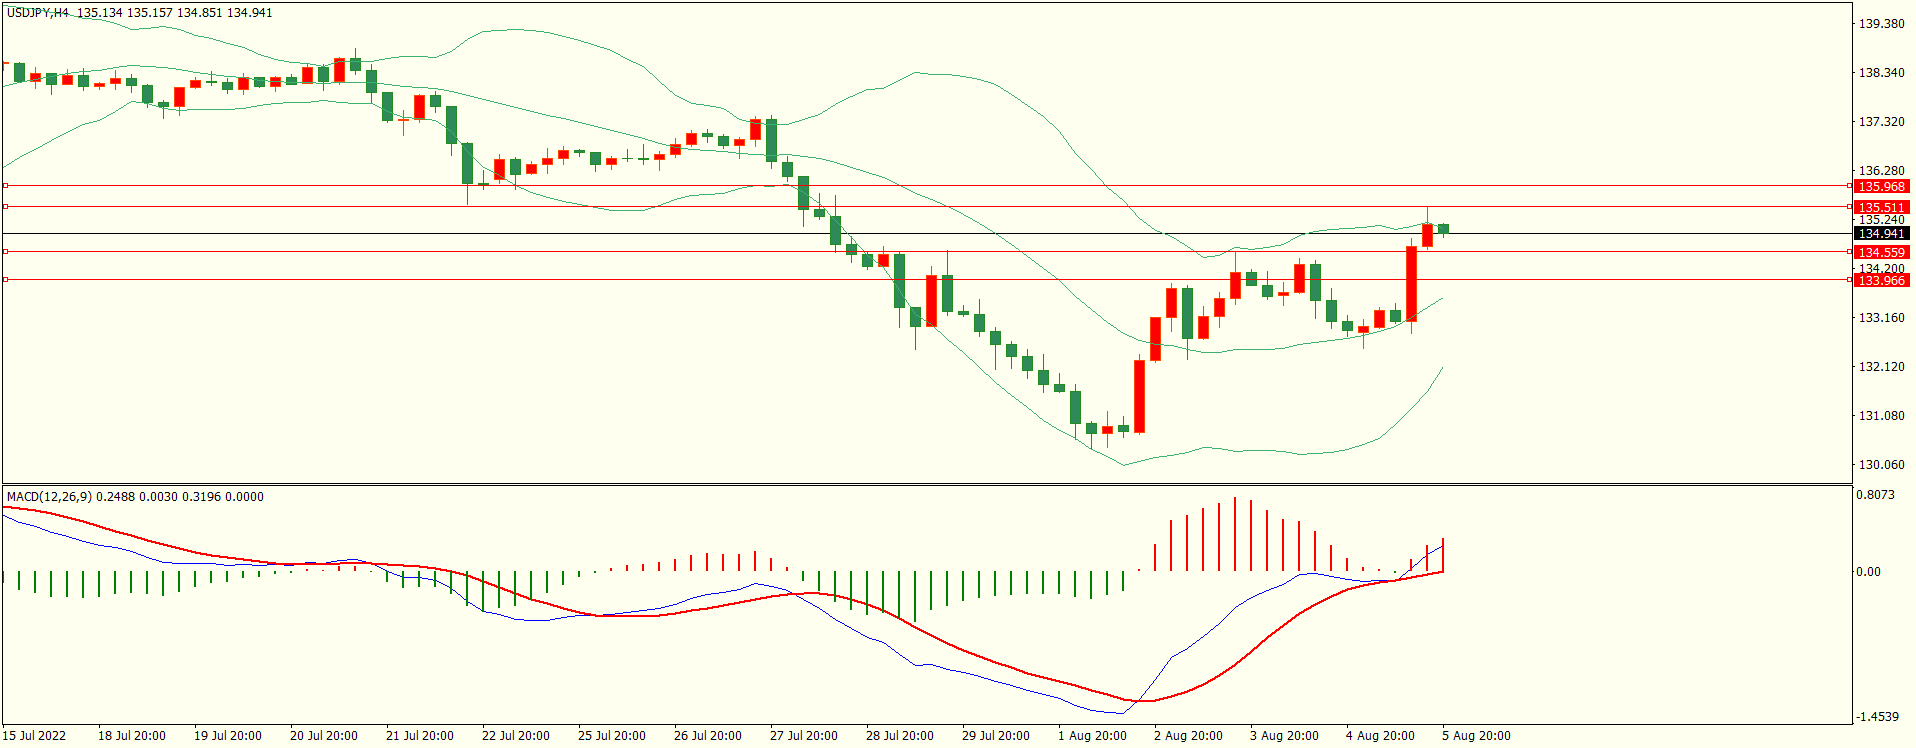
Task: Click the 25 Jul 20:00 time label
Action: [612, 736]
